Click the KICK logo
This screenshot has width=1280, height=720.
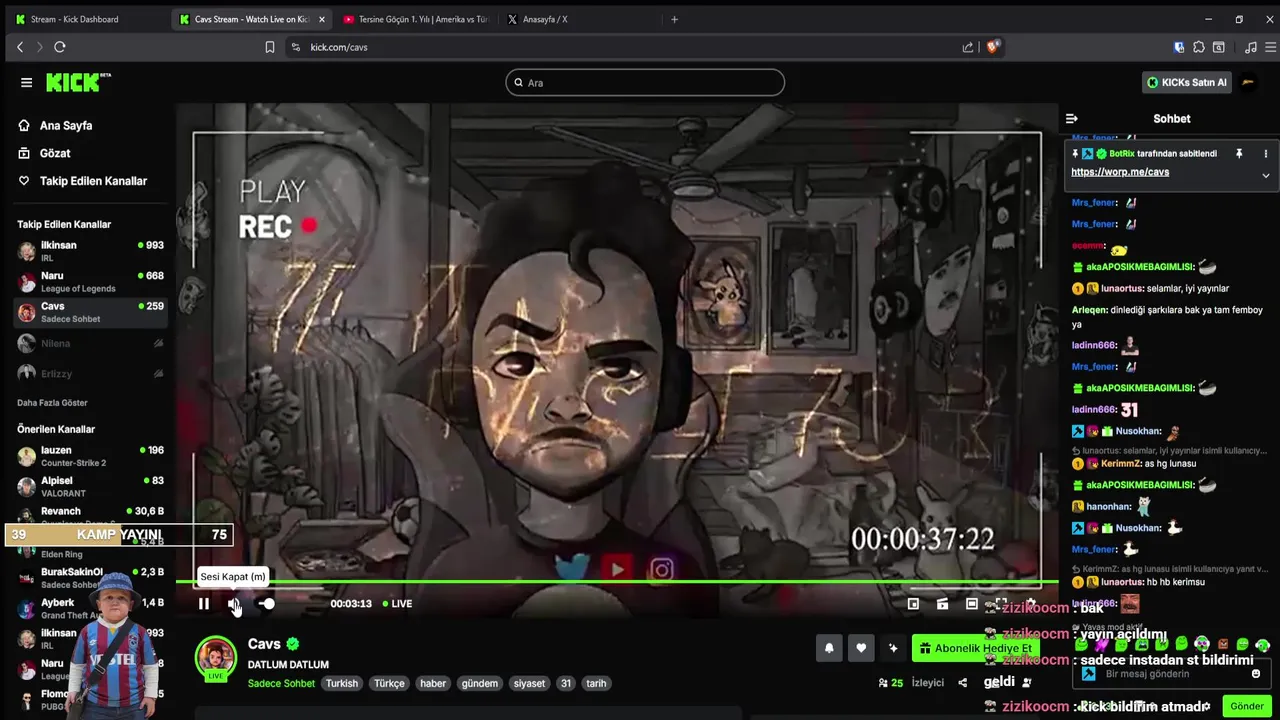point(78,82)
